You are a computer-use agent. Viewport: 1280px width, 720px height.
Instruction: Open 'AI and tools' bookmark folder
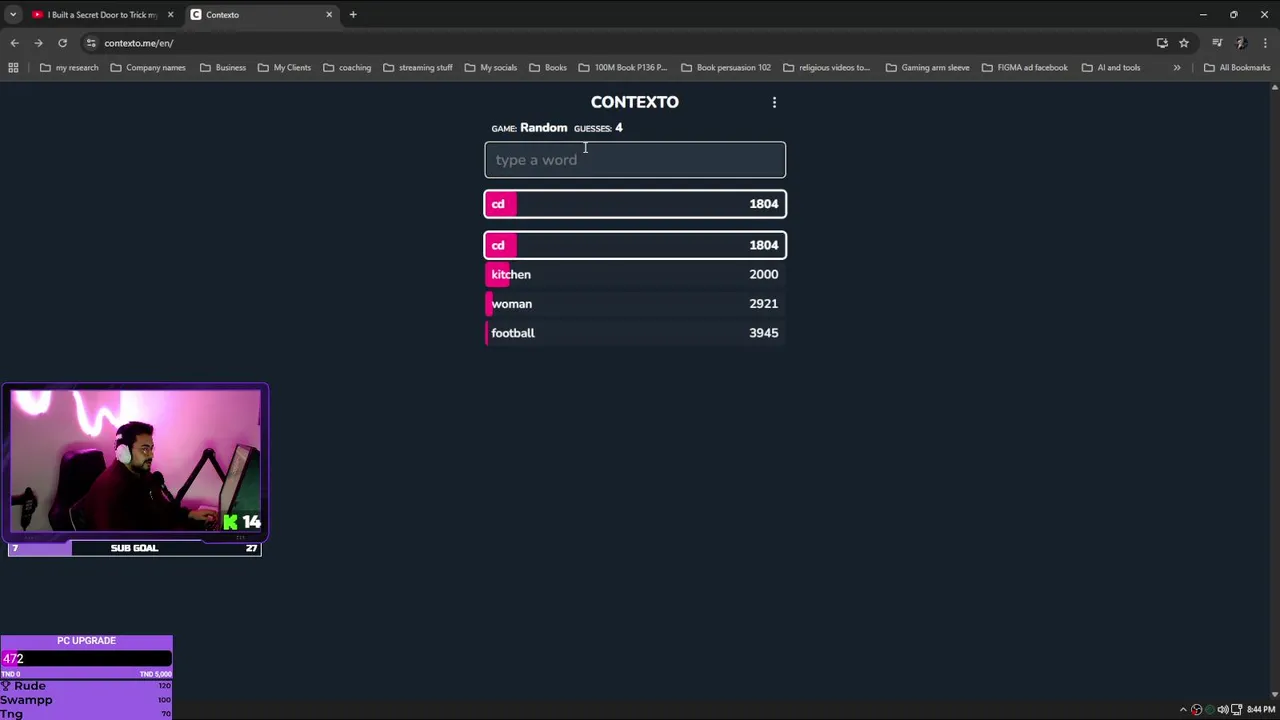[1111, 68]
